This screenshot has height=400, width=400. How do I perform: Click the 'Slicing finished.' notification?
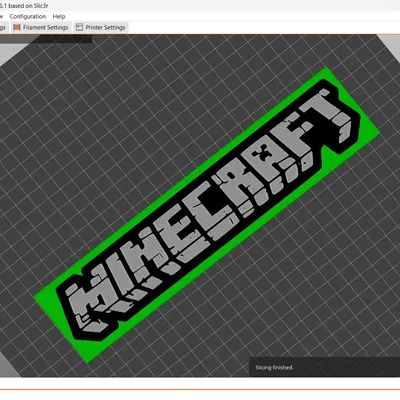[x=325, y=367]
